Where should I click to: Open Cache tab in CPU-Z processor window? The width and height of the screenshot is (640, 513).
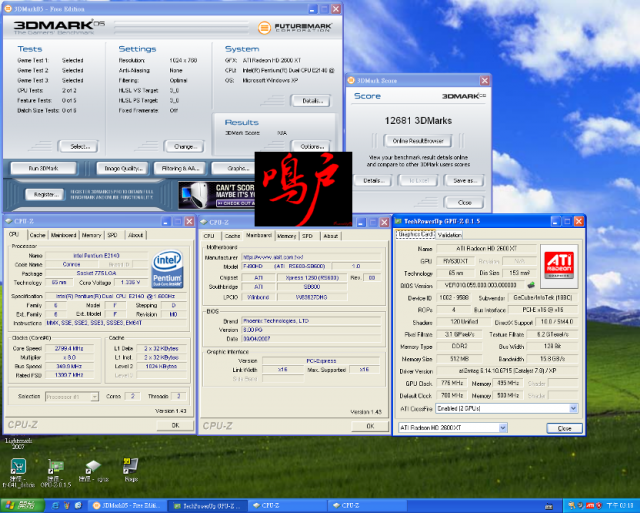coord(38,235)
